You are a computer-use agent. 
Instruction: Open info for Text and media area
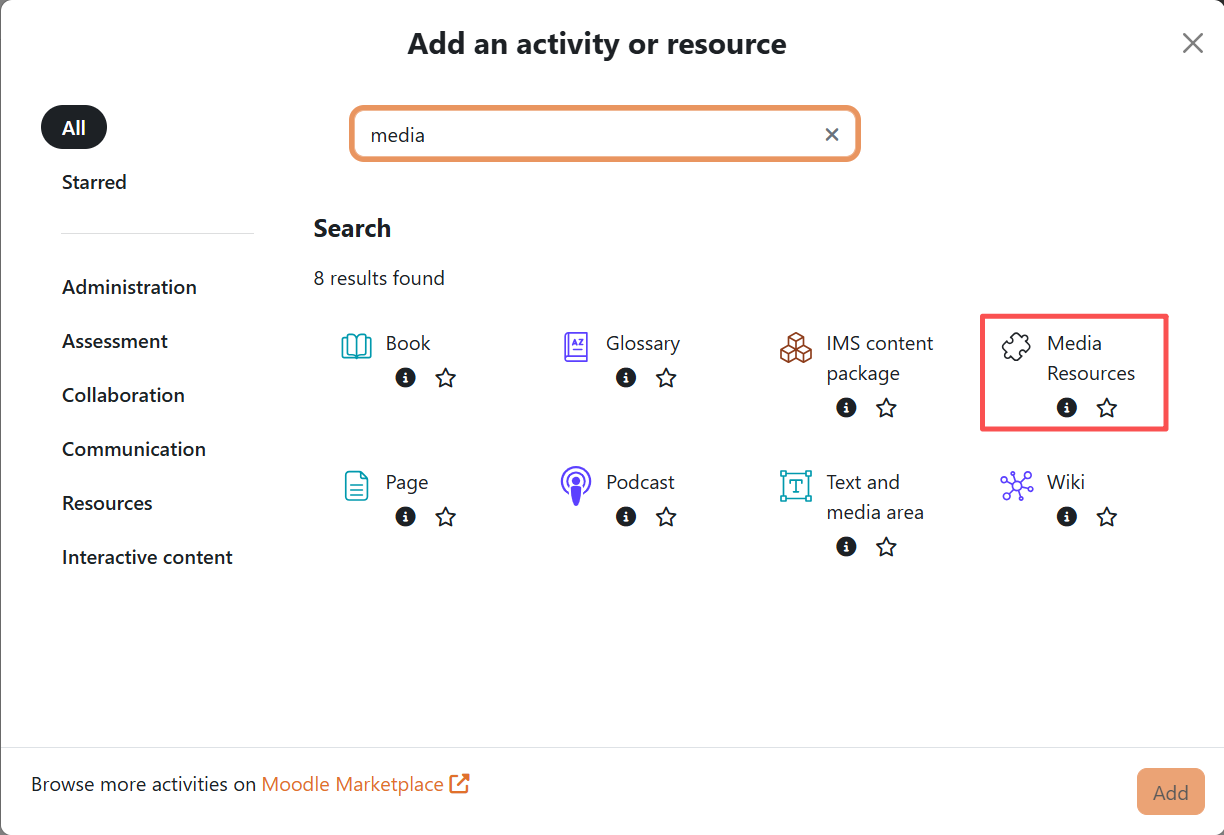click(846, 547)
